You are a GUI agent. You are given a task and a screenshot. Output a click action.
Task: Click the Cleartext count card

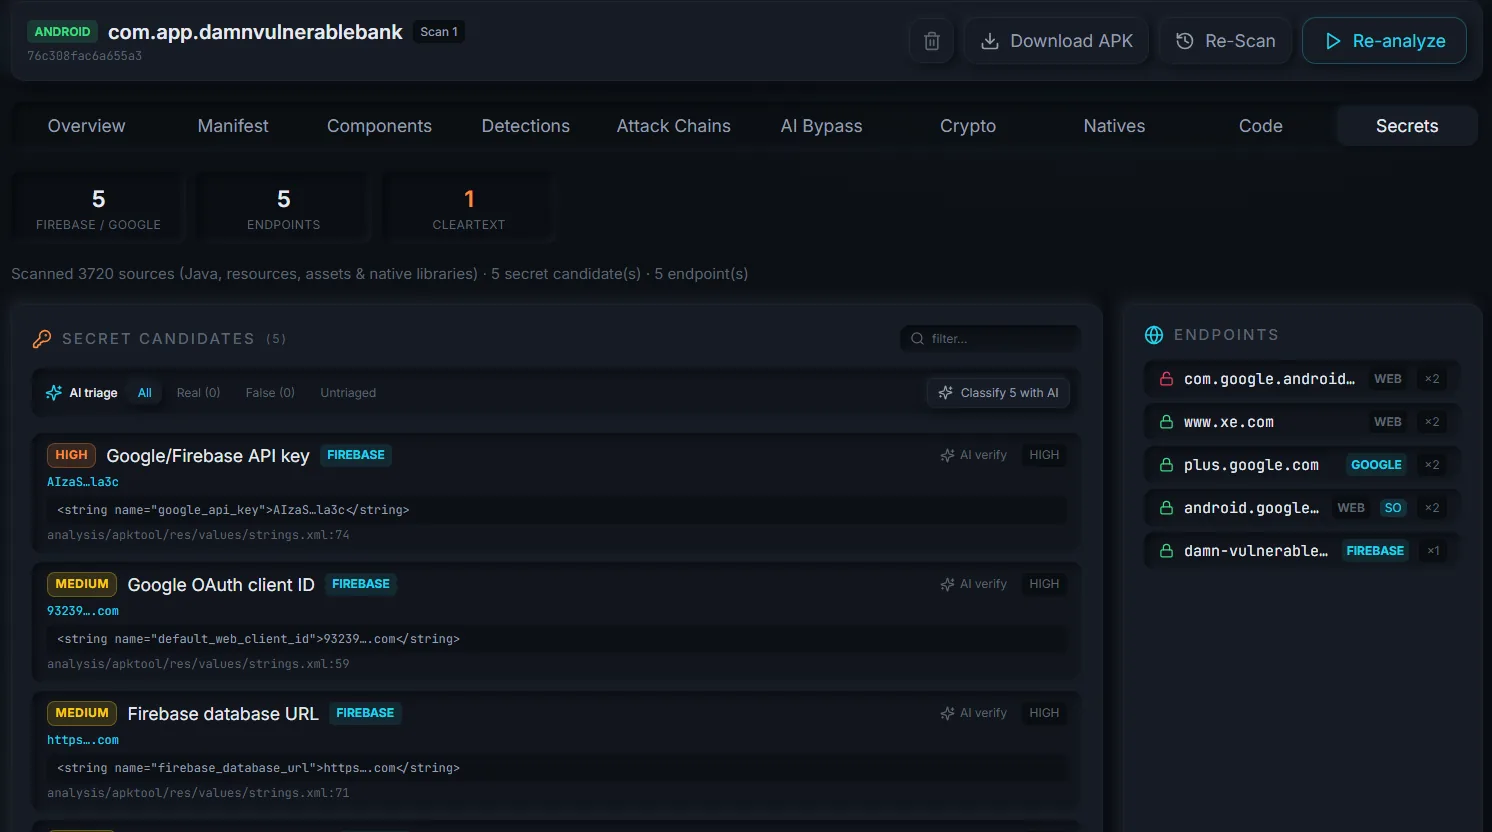(x=469, y=208)
